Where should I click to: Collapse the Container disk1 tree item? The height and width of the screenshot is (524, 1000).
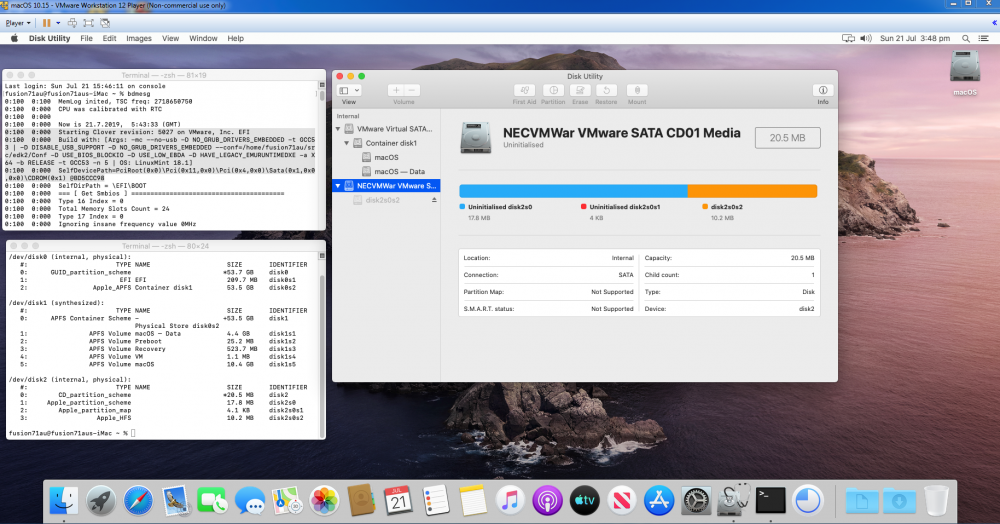pos(347,143)
